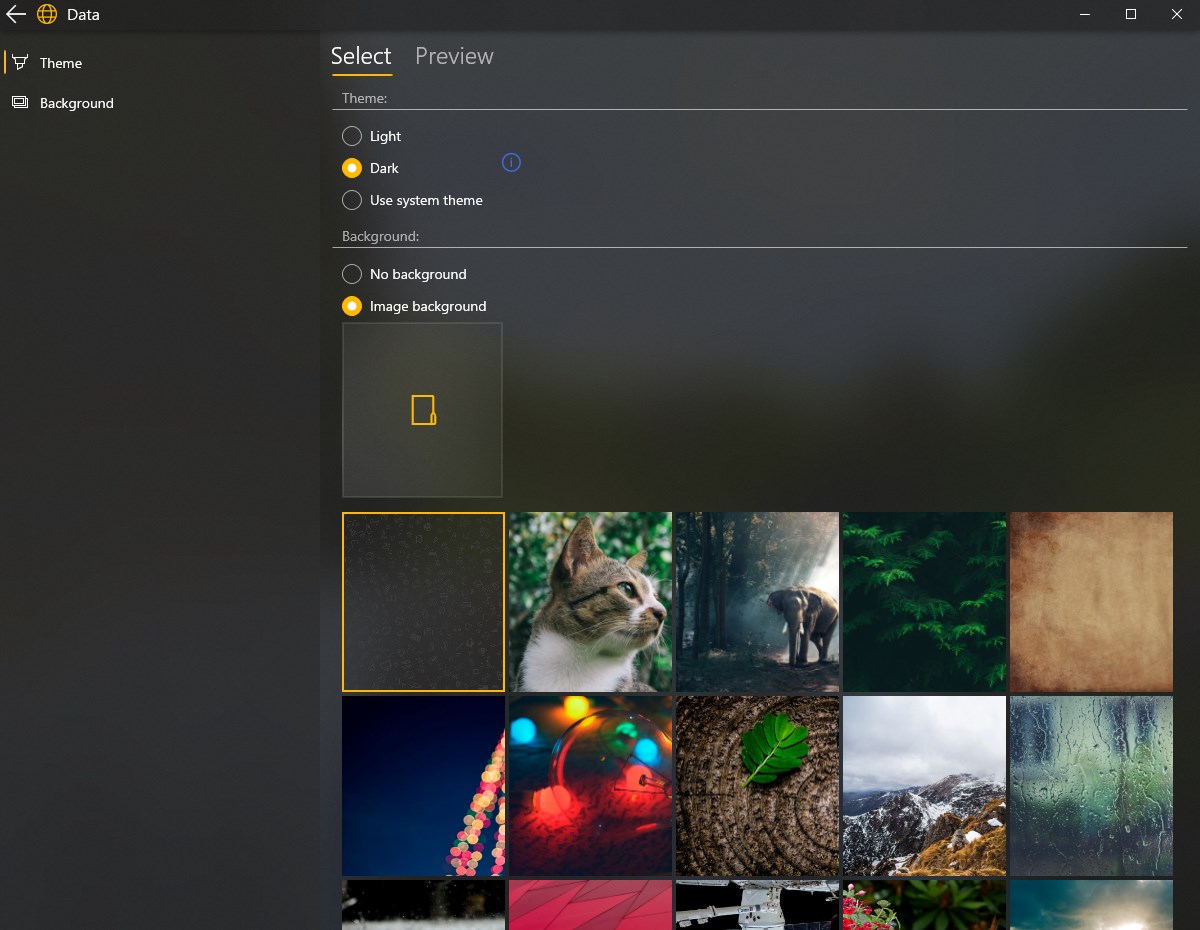This screenshot has width=1200, height=930.
Task: Select the Image background option
Action: point(415,306)
